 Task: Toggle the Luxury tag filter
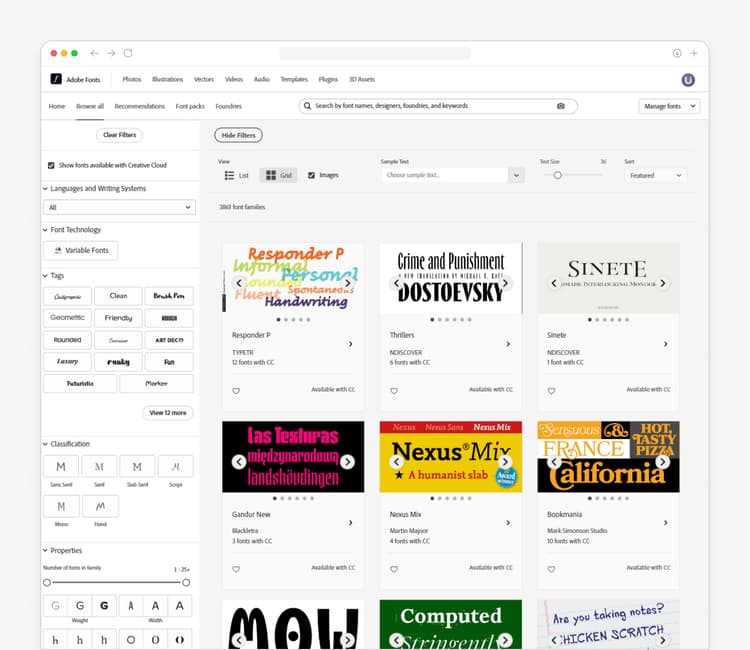click(67, 362)
